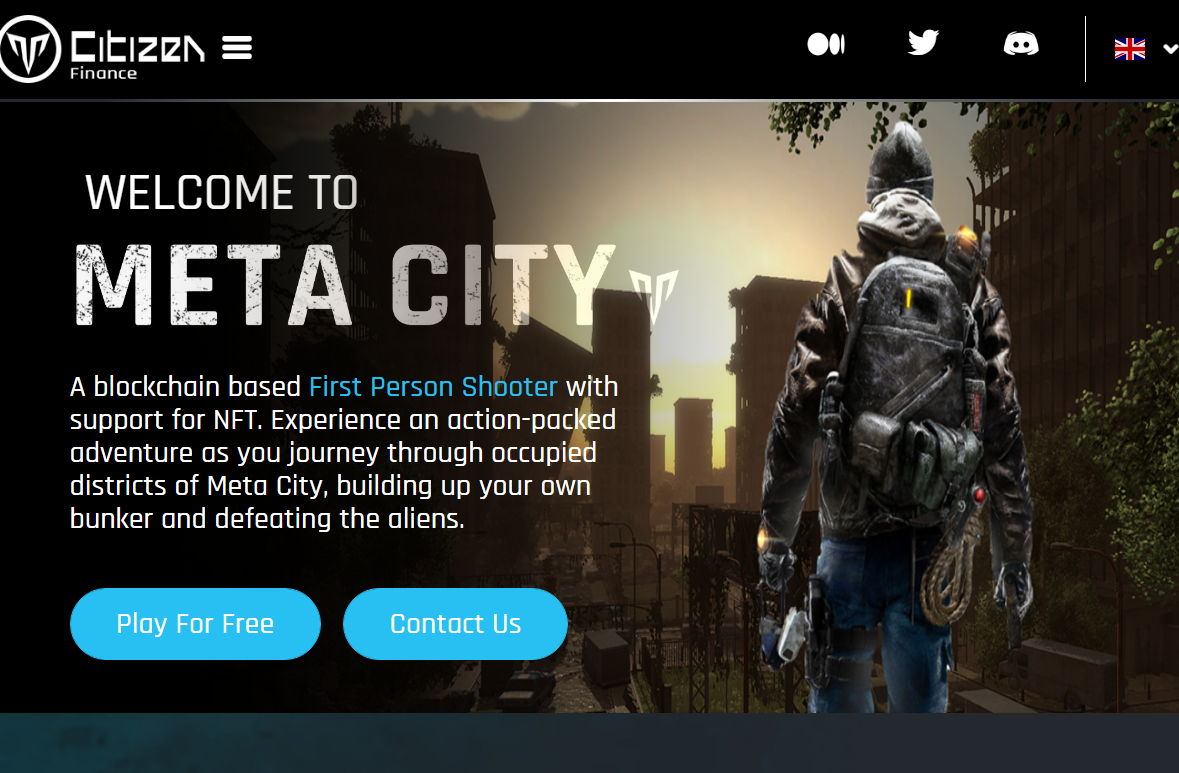Follow the First Person Shooter highlighted text
Image resolution: width=1179 pixels, height=773 pixels.
click(433, 386)
